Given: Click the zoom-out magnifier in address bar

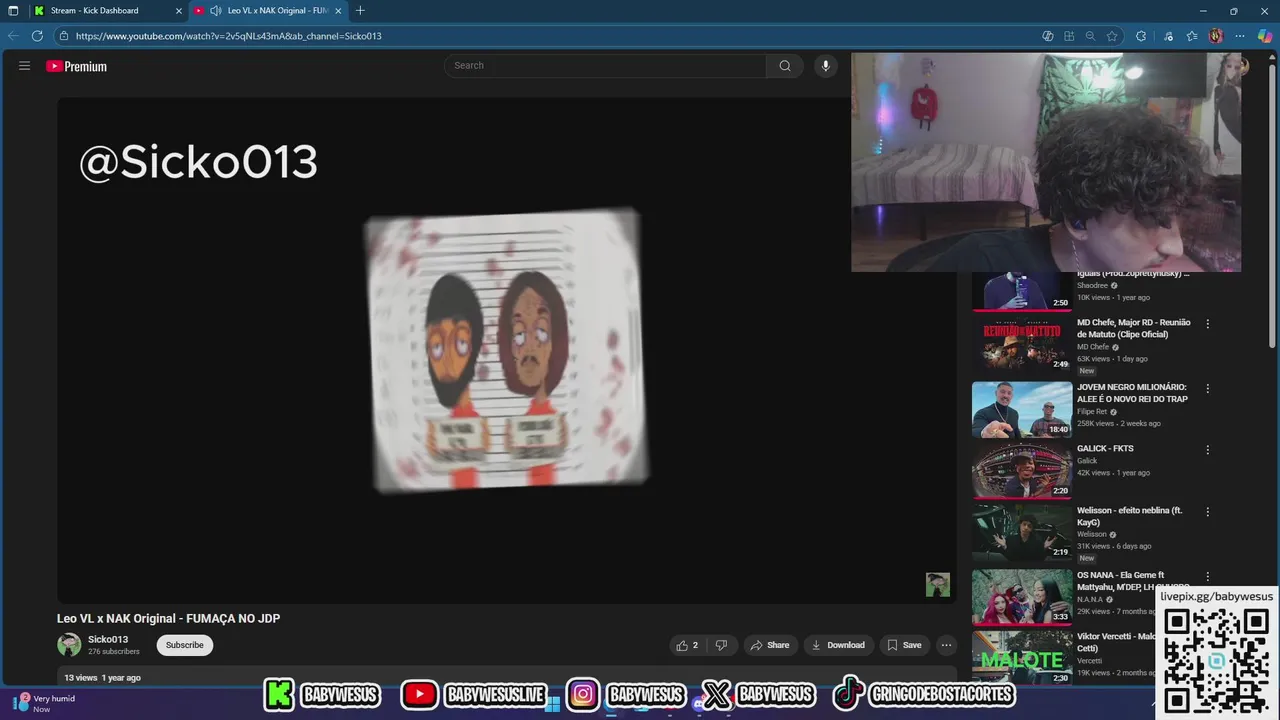Looking at the screenshot, I should coord(1090,36).
